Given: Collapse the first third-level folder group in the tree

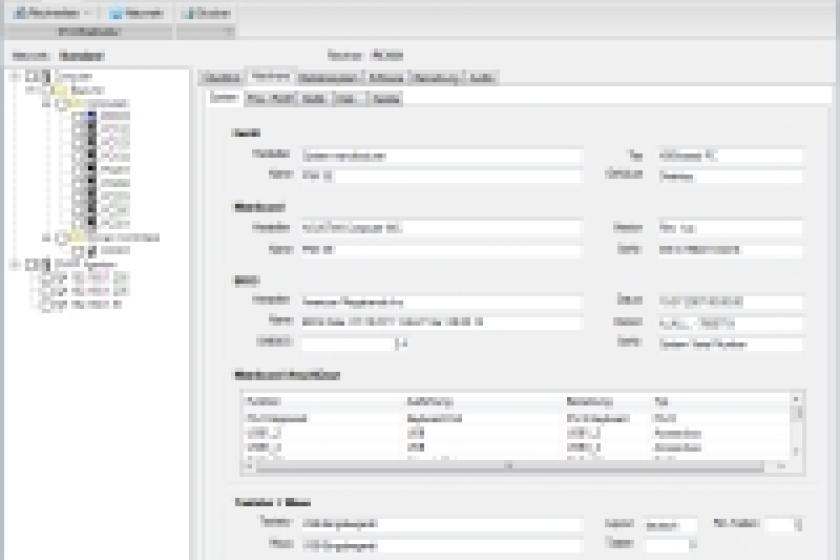Looking at the screenshot, I should pyautogui.click(x=47, y=103).
